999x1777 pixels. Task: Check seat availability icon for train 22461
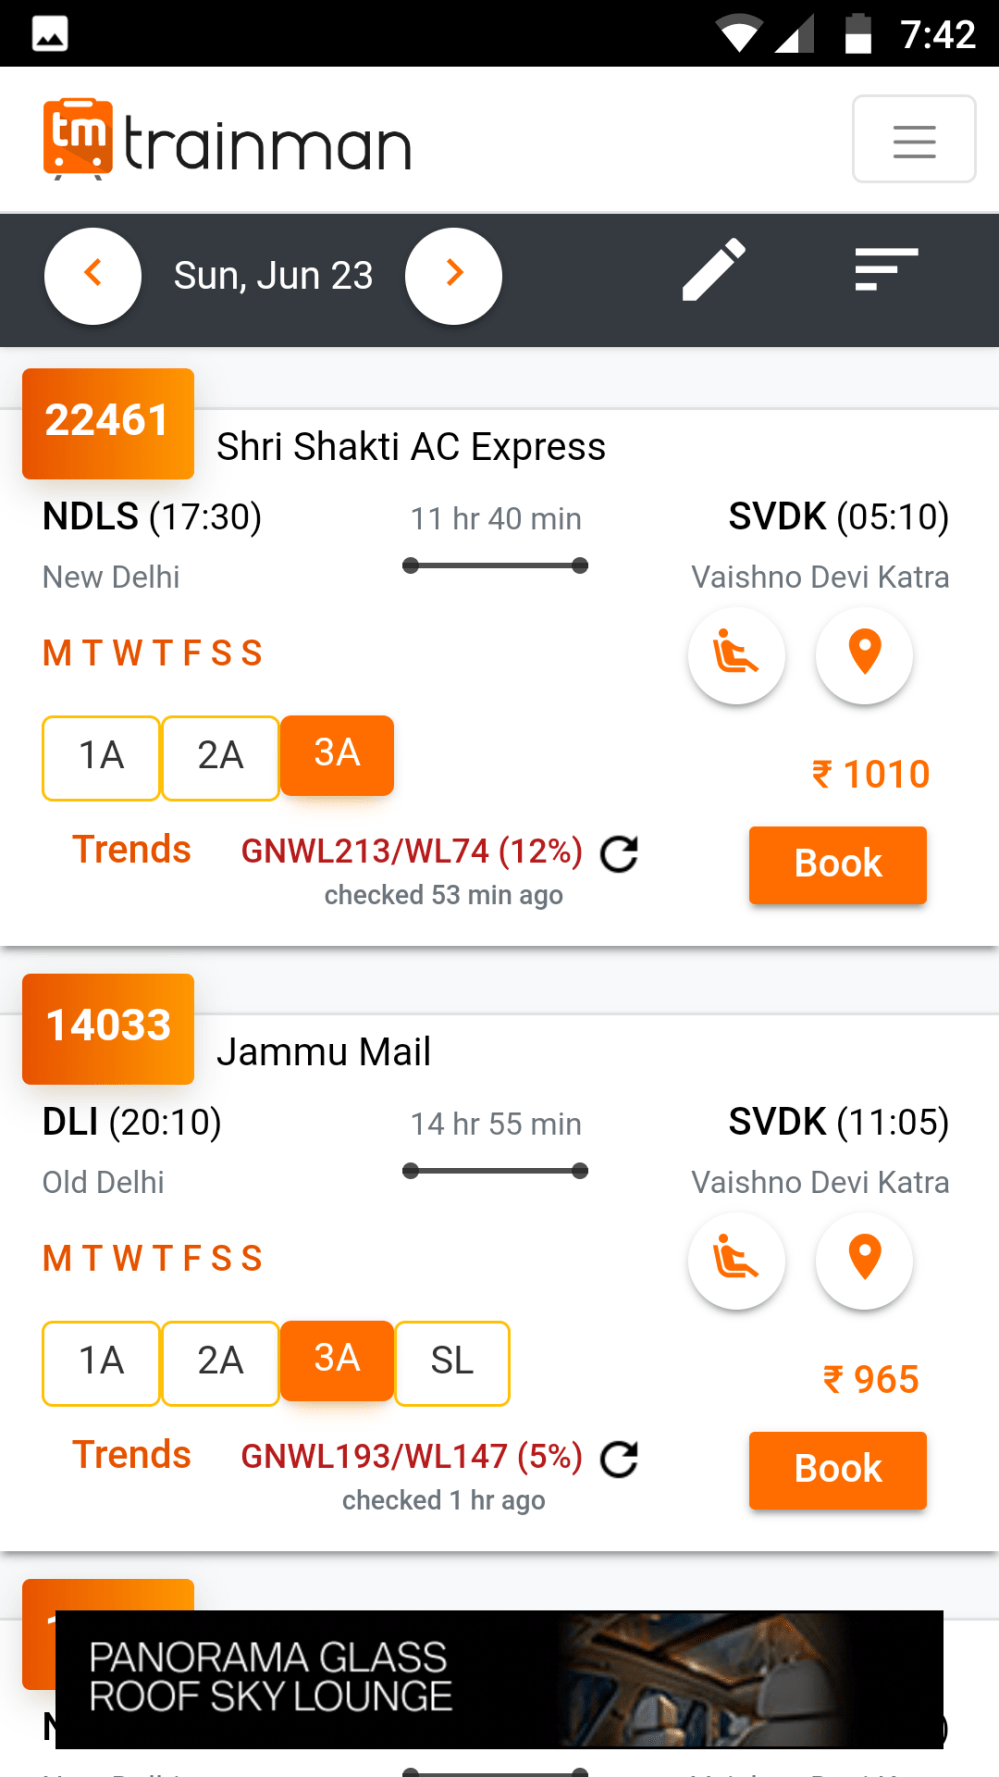736,655
